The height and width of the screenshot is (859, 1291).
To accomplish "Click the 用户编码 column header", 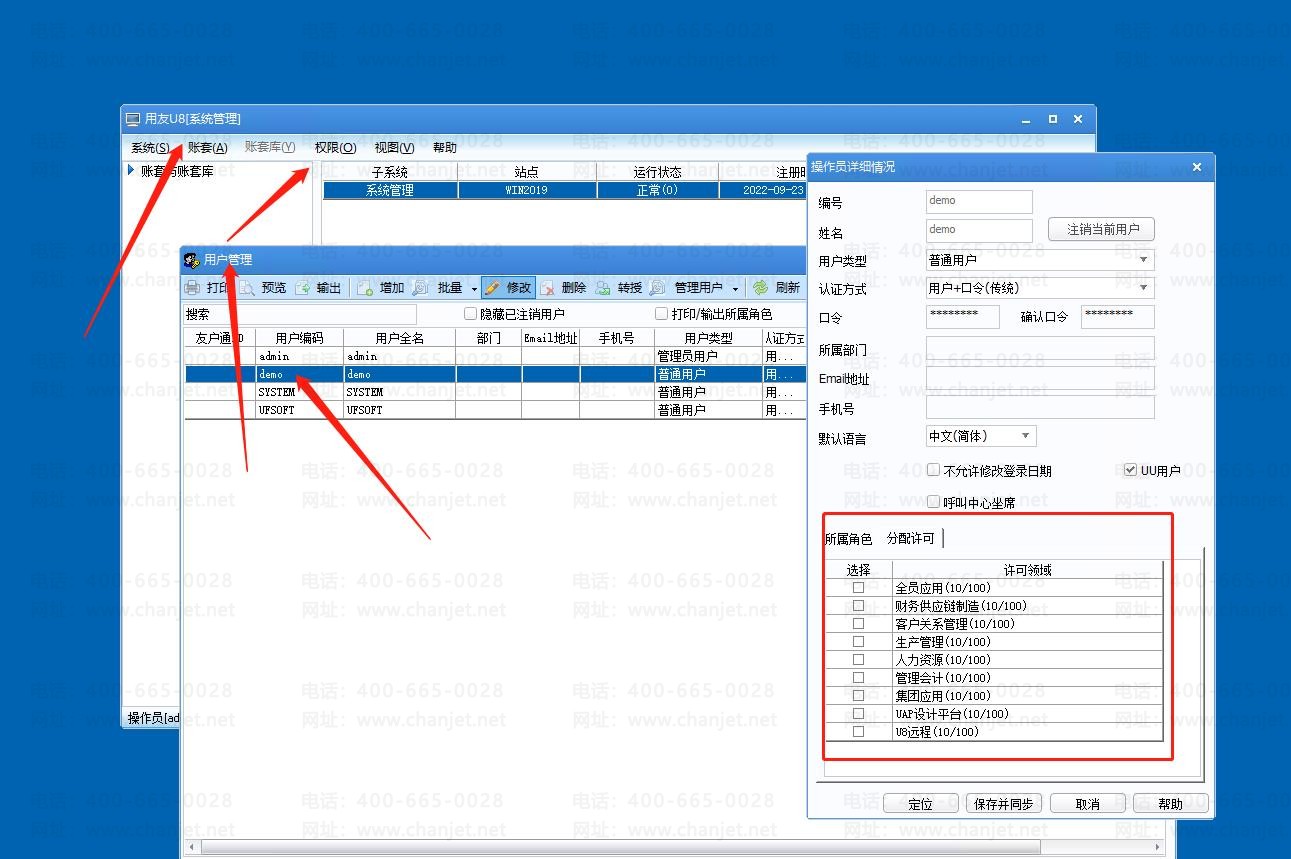I will coord(300,338).
